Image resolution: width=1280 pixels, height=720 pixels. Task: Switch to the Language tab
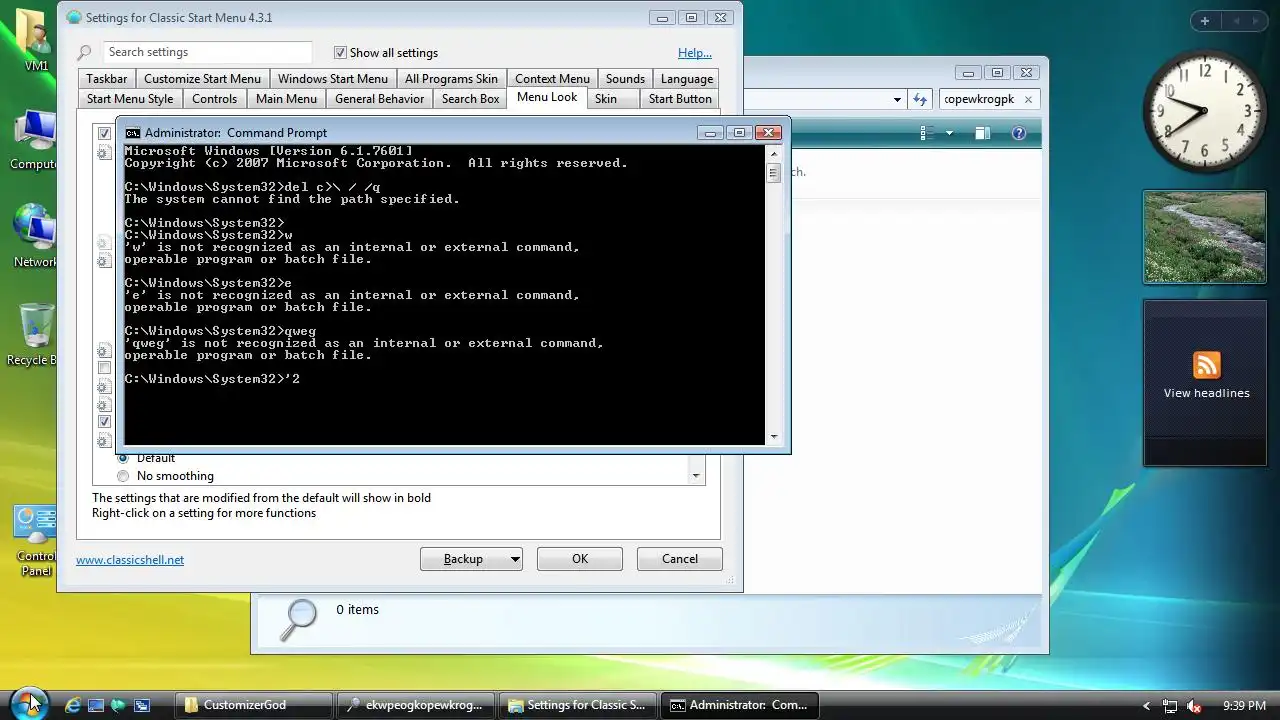pyautogui.click(x=687, y=79)
